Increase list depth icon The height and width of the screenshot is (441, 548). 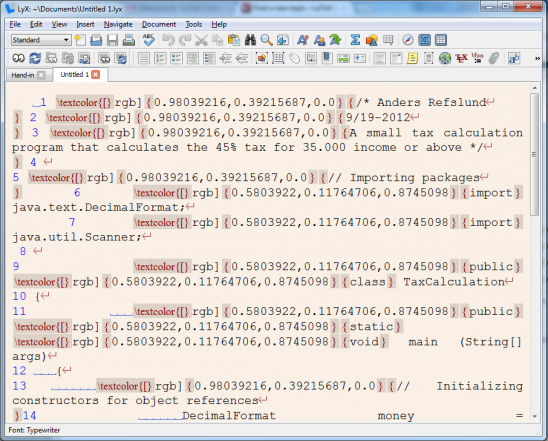[x=225, y=58]
